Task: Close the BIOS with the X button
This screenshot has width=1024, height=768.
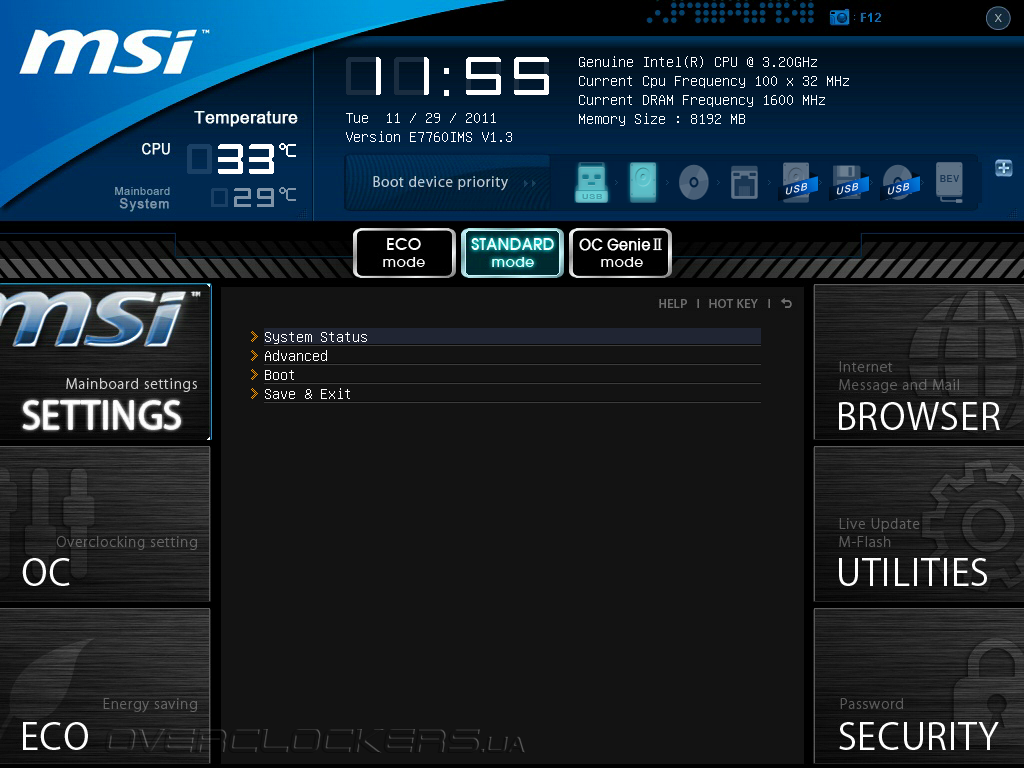Action: (998, 18)
